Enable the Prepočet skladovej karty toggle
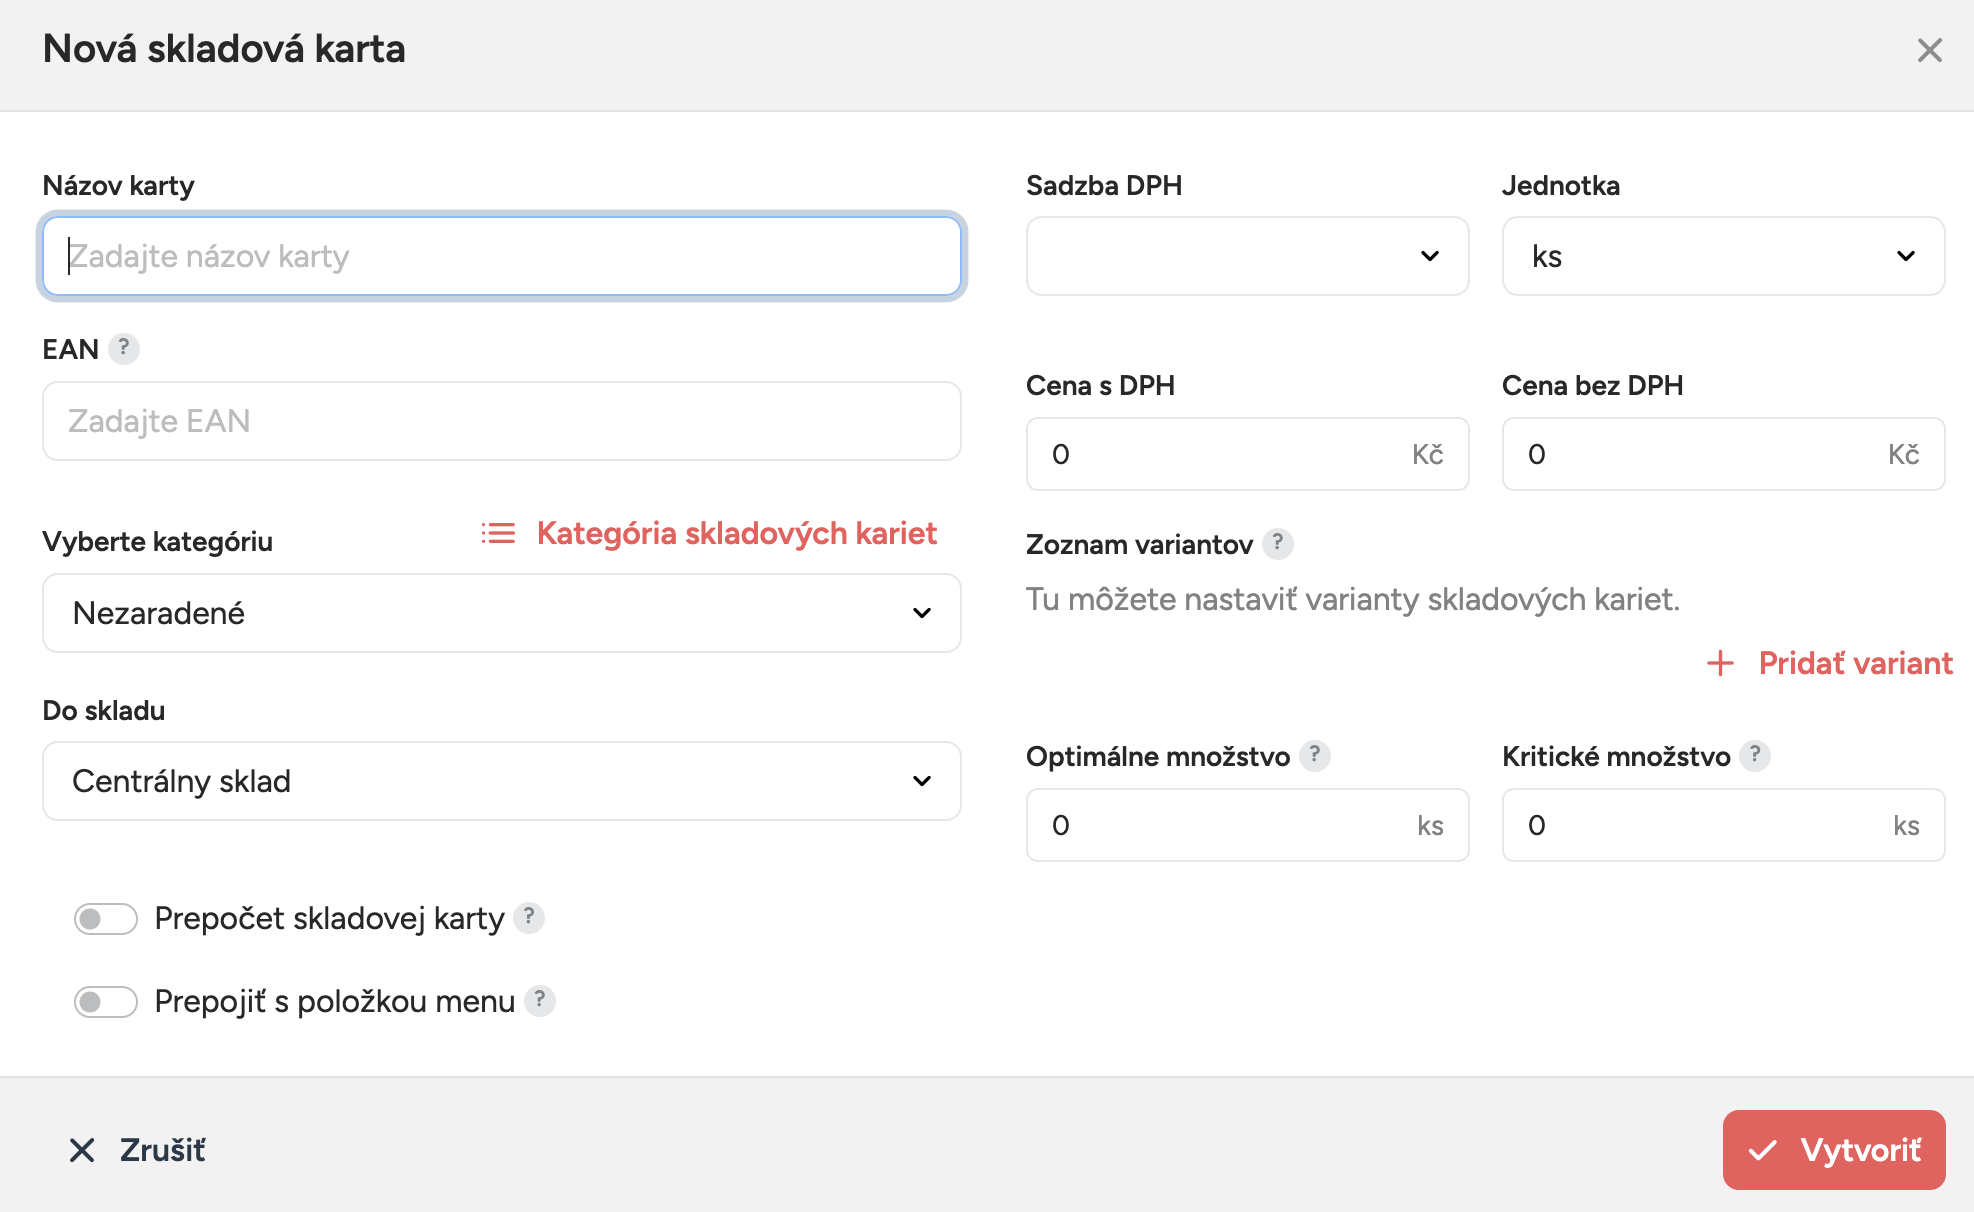This screenshot has width=1974, height=1212. (x=105, y=918)
